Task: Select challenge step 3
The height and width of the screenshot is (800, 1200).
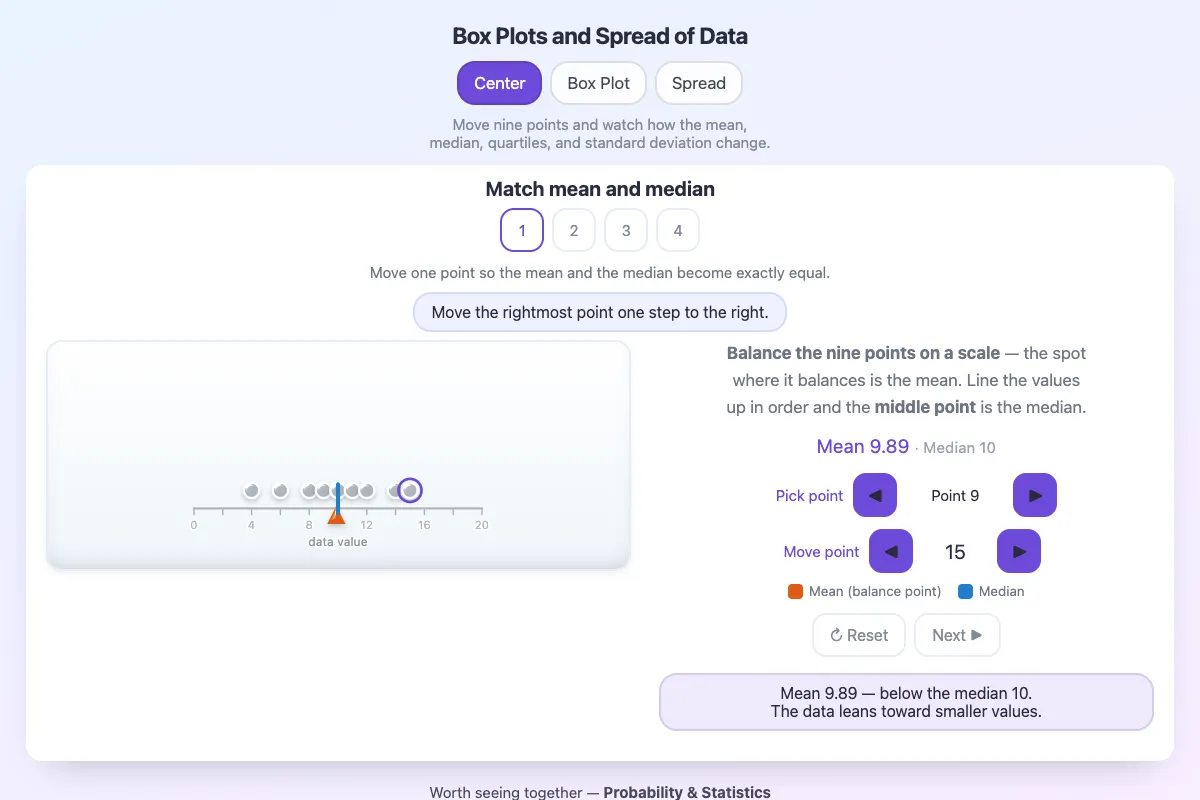Action: click(x=626, y=230)
